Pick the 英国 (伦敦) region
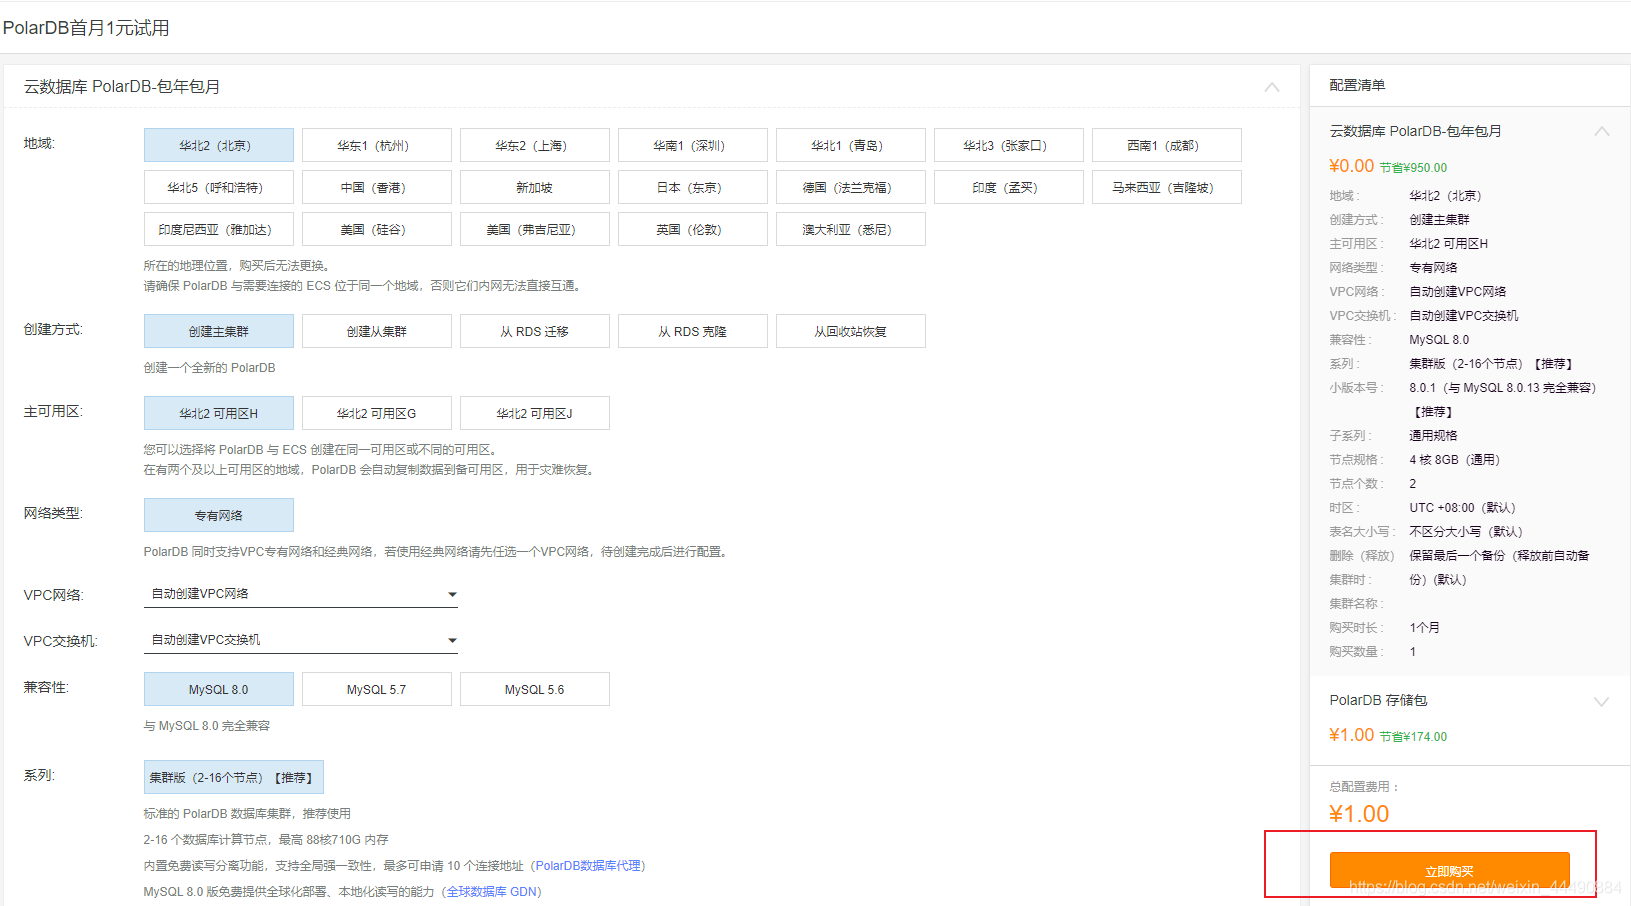 692,229
